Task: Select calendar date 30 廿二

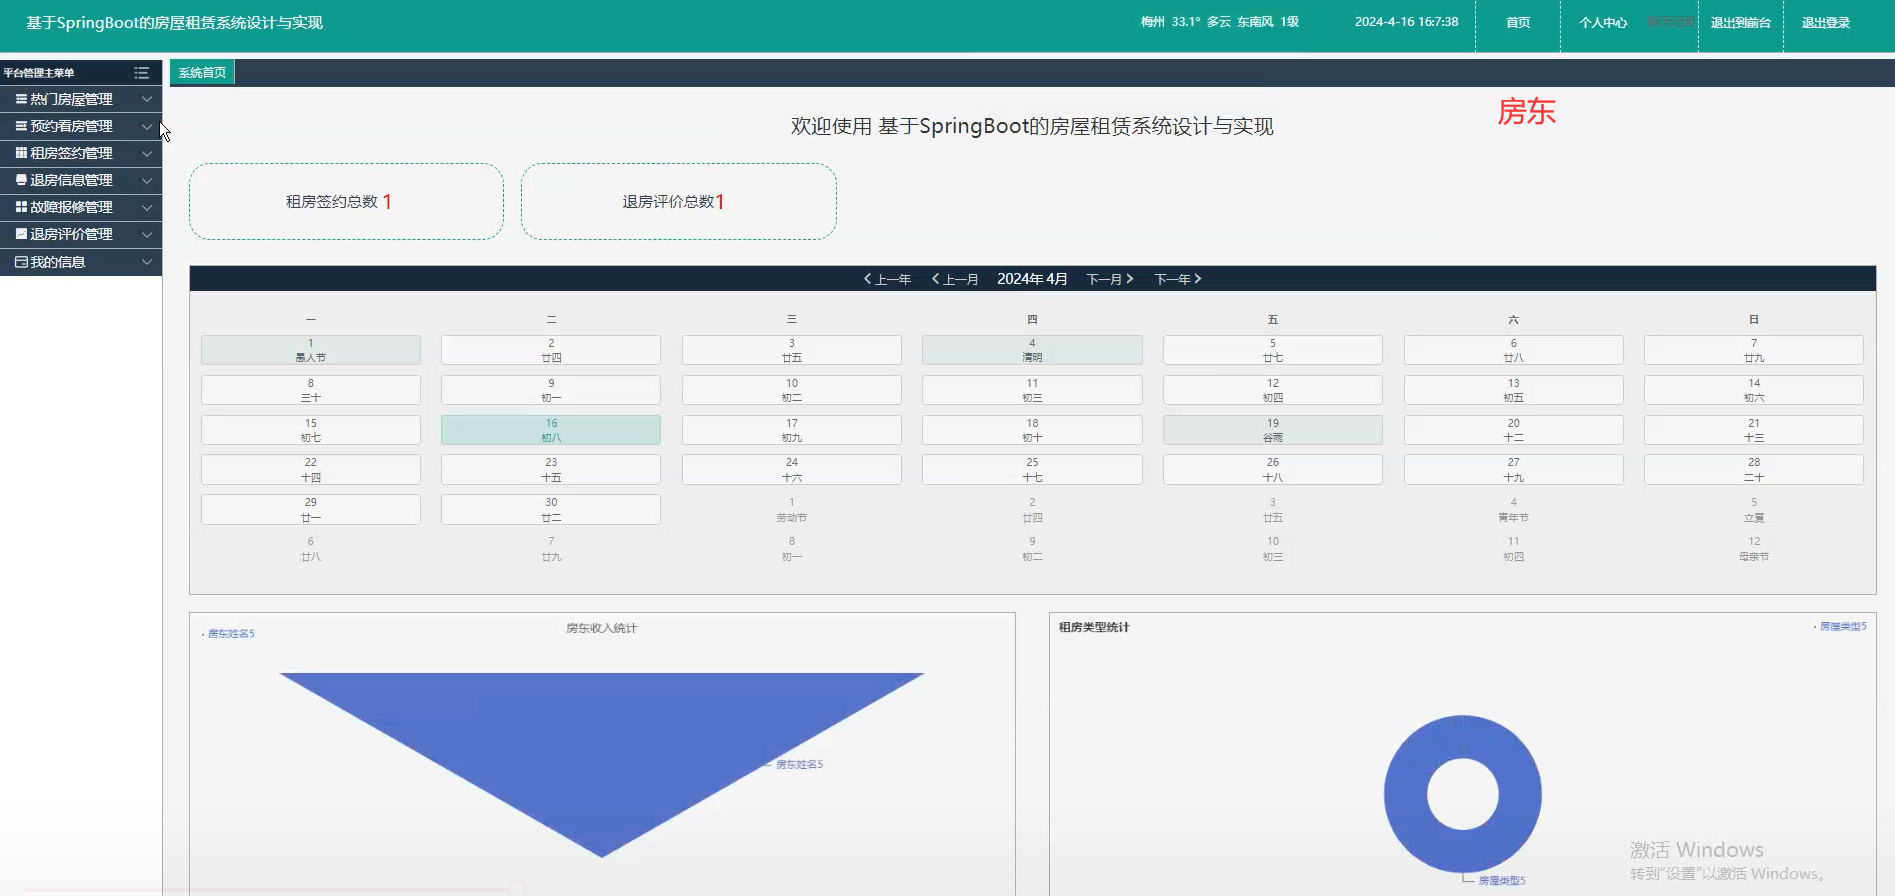Action: pyautogui.click(x=551, y=509)
